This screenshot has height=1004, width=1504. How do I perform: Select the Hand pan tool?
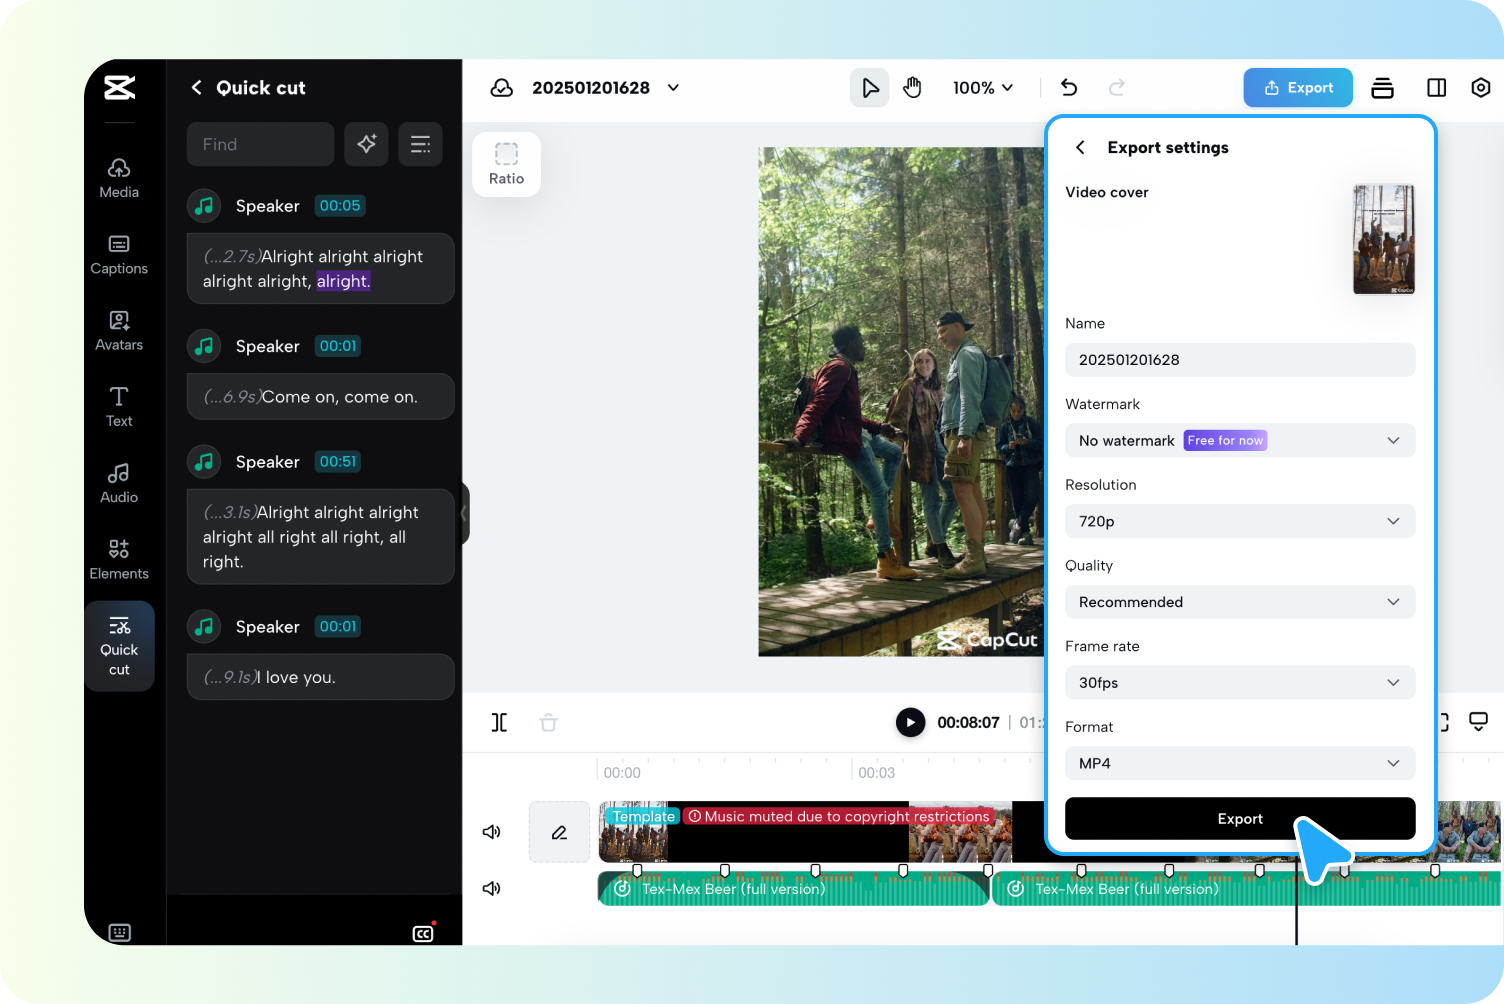tap(912, 88)
